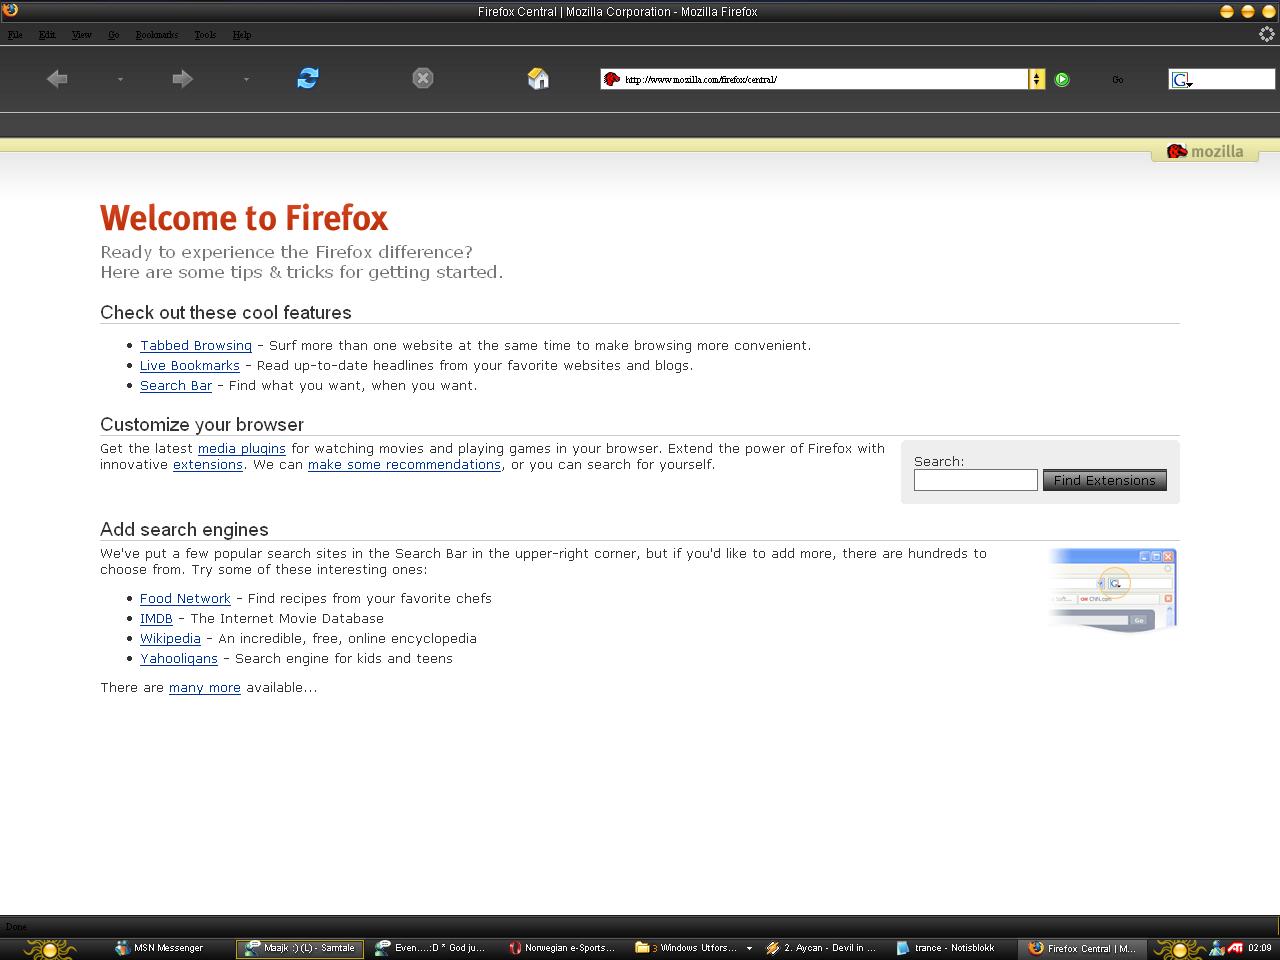The height and width of the screenshot is (960, 1280).
Task: Open the Help menu
Action: [x=242, y=34]
